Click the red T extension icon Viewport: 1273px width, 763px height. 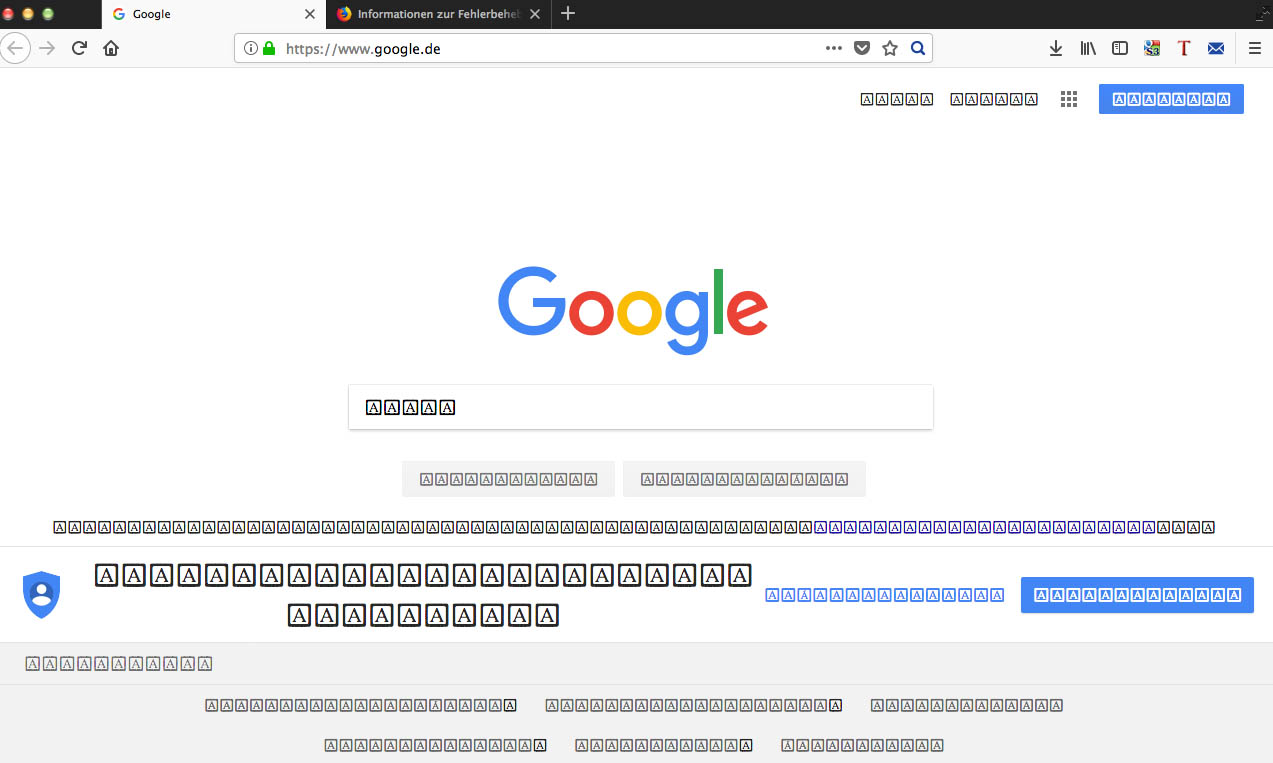point(1184,48)
